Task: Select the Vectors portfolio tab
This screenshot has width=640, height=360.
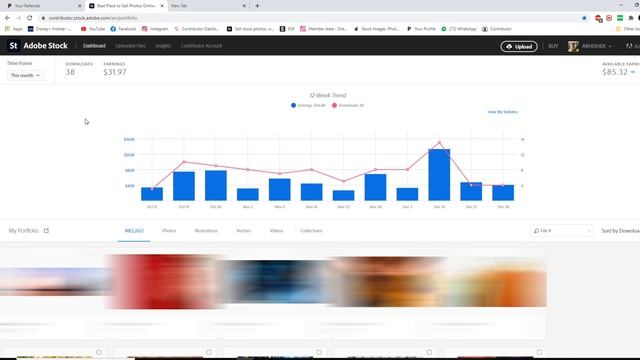Action: pyautogui.click(x=243, y=231)
